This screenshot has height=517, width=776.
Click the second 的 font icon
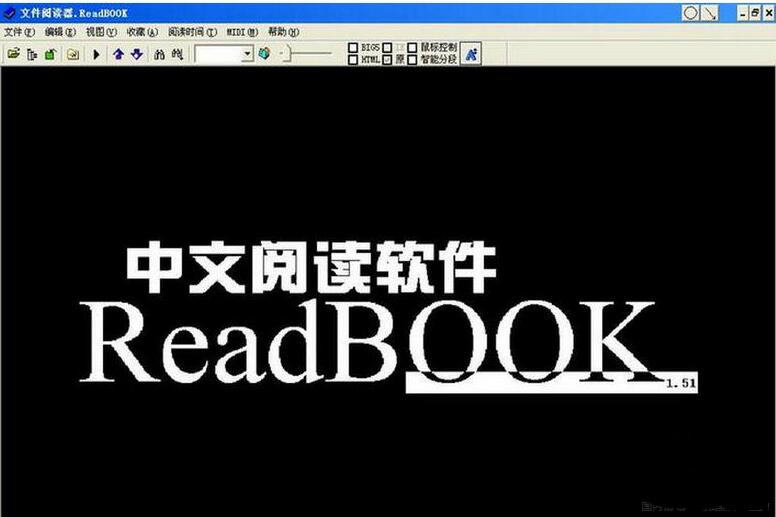(177, 54)
